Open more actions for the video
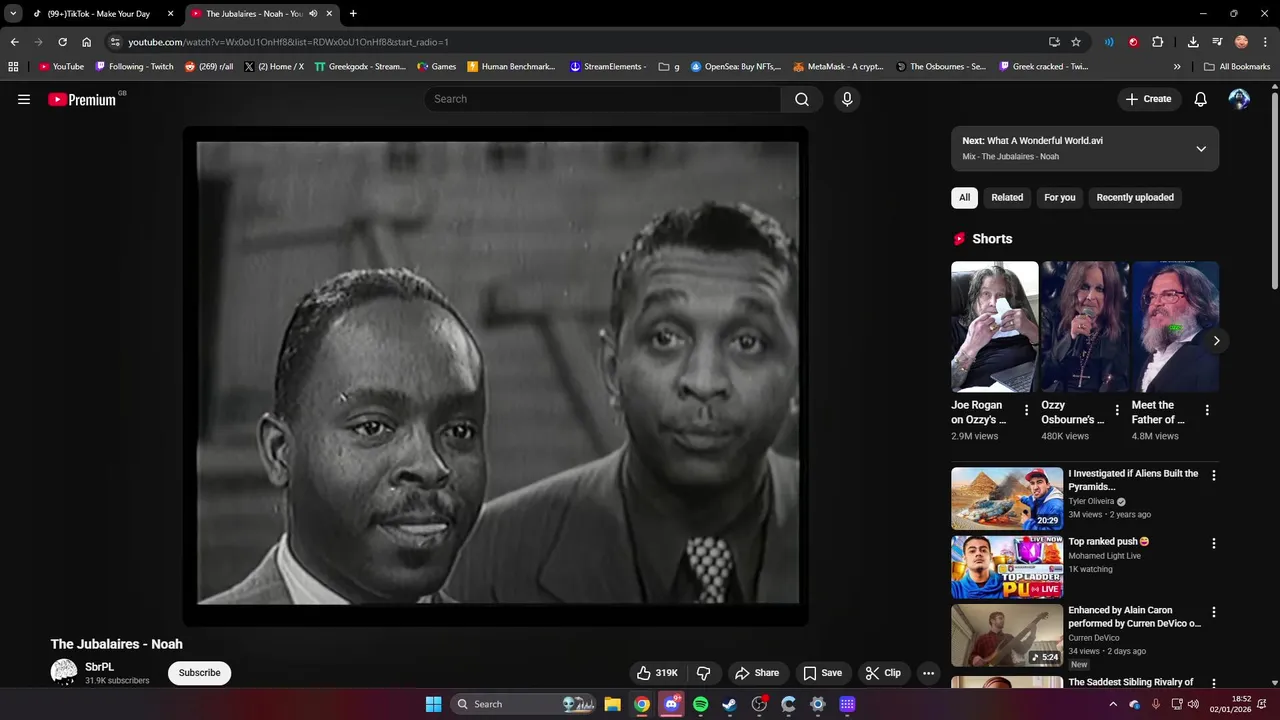 [x=928, y=673]
